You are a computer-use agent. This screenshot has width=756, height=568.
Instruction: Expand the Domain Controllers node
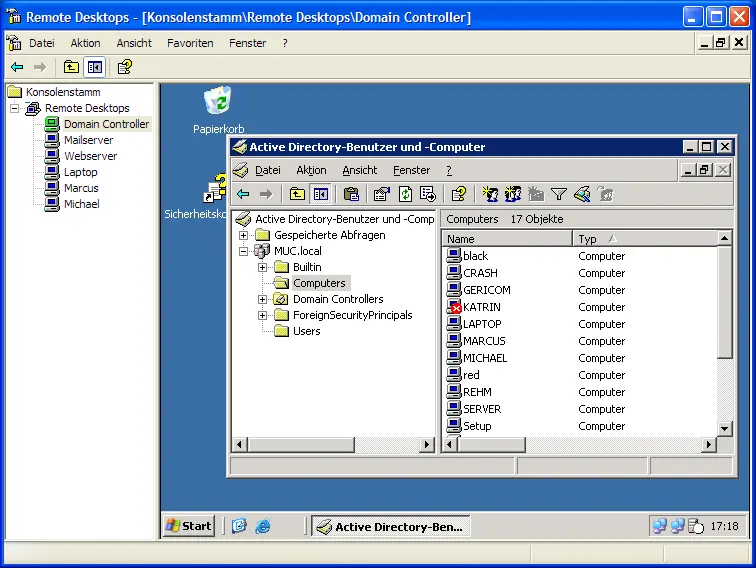[262, 299]
